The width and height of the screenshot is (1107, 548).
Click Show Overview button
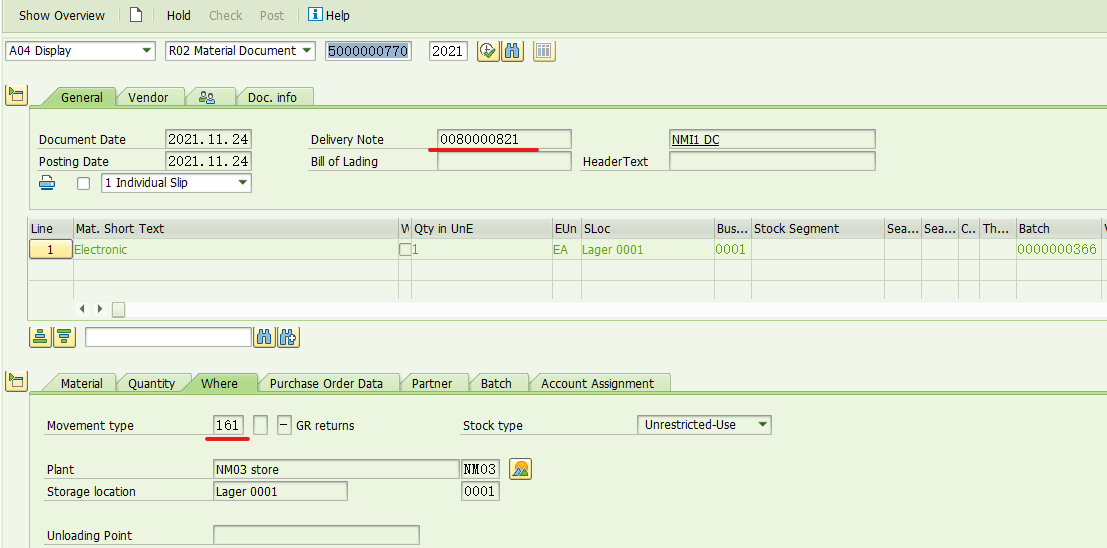[62, 16]
